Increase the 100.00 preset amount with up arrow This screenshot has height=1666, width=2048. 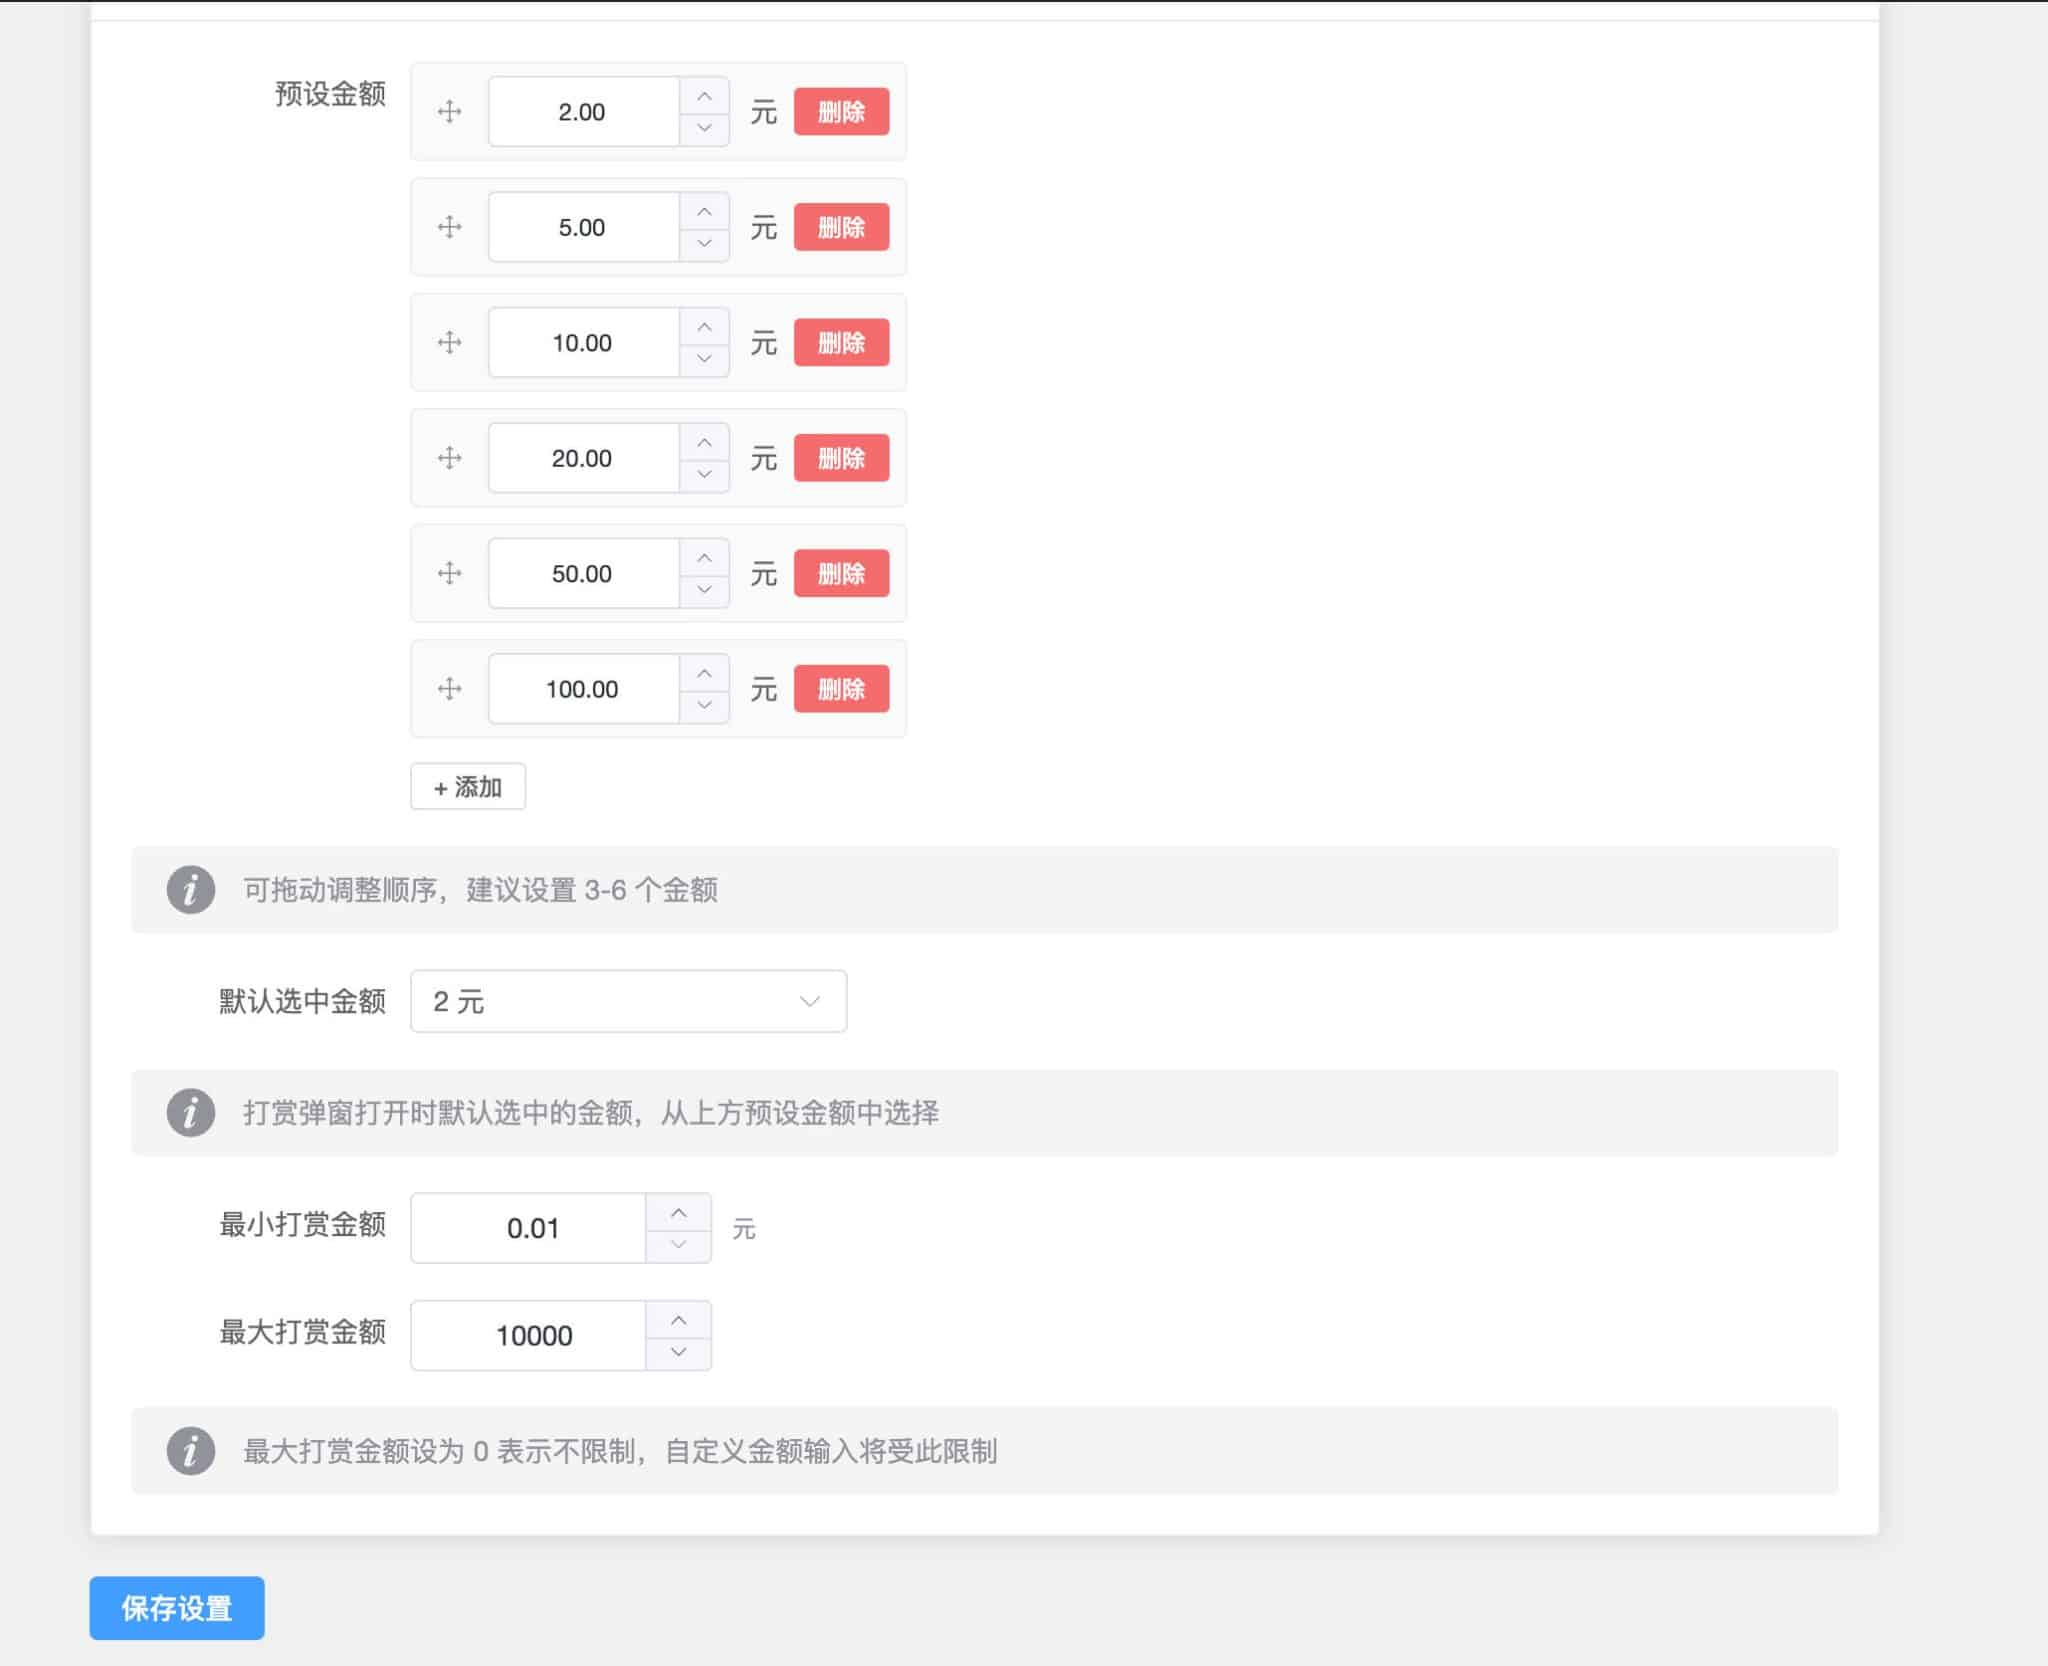pyautogui.click(x=704, y=672)
